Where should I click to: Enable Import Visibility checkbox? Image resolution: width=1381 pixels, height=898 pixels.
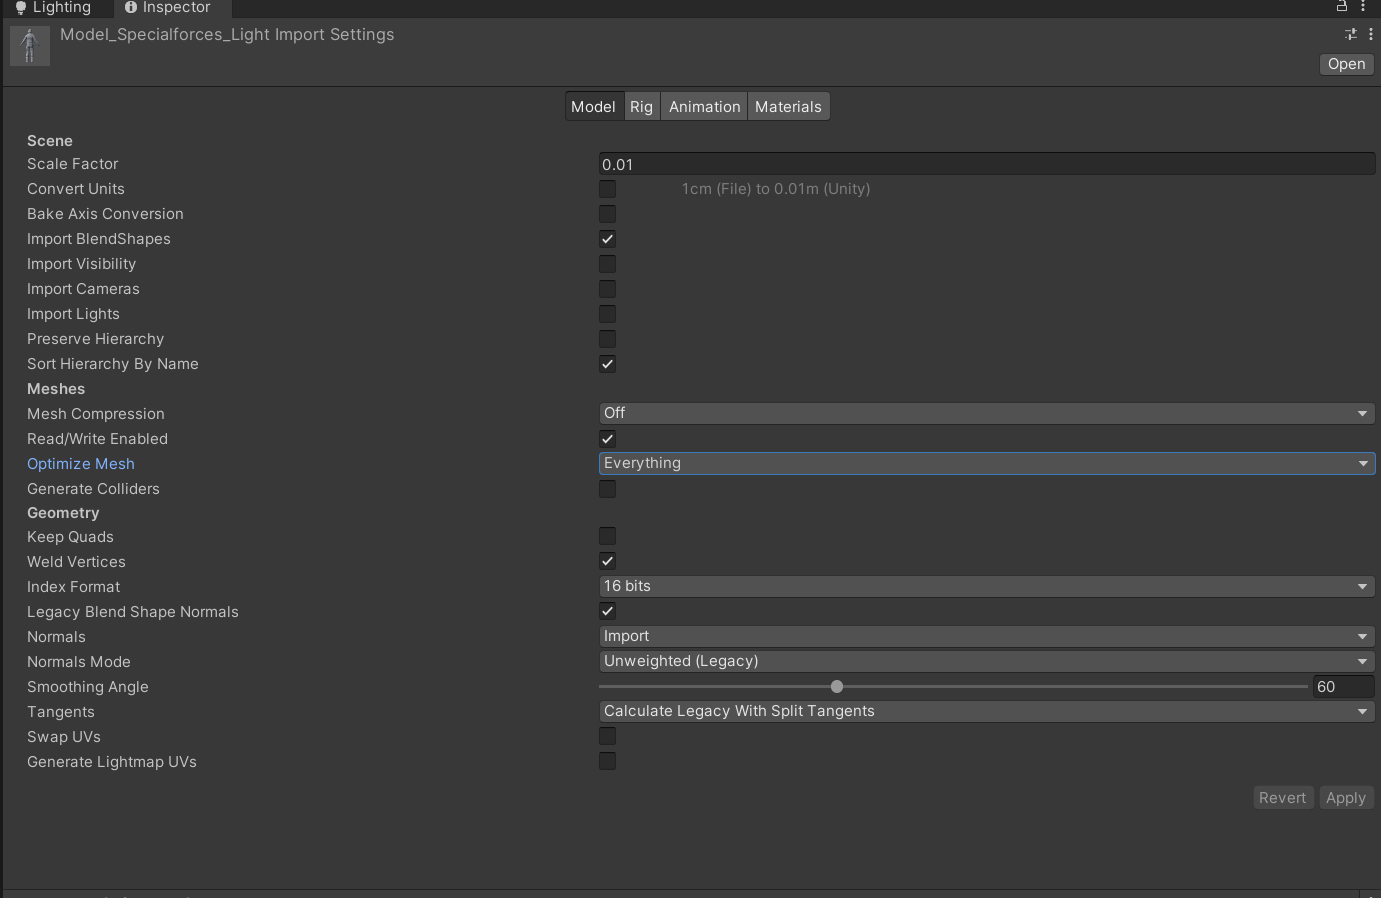point(608,264)
